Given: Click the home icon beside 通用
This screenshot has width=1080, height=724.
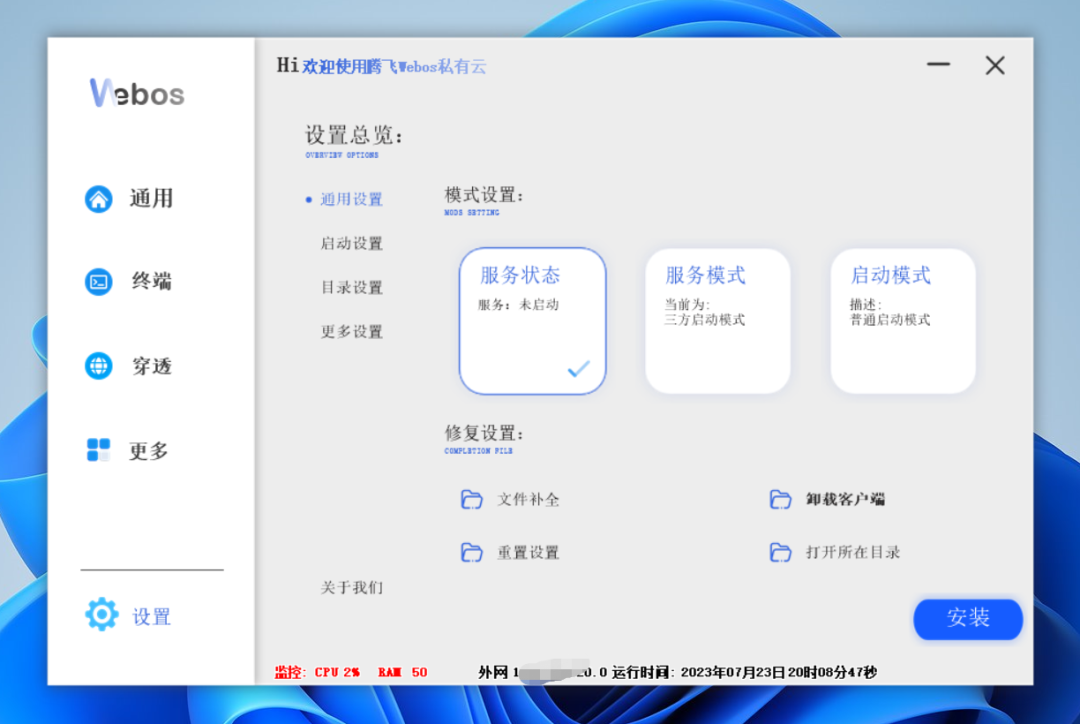Looking at the screenshot, I should 98,199.
